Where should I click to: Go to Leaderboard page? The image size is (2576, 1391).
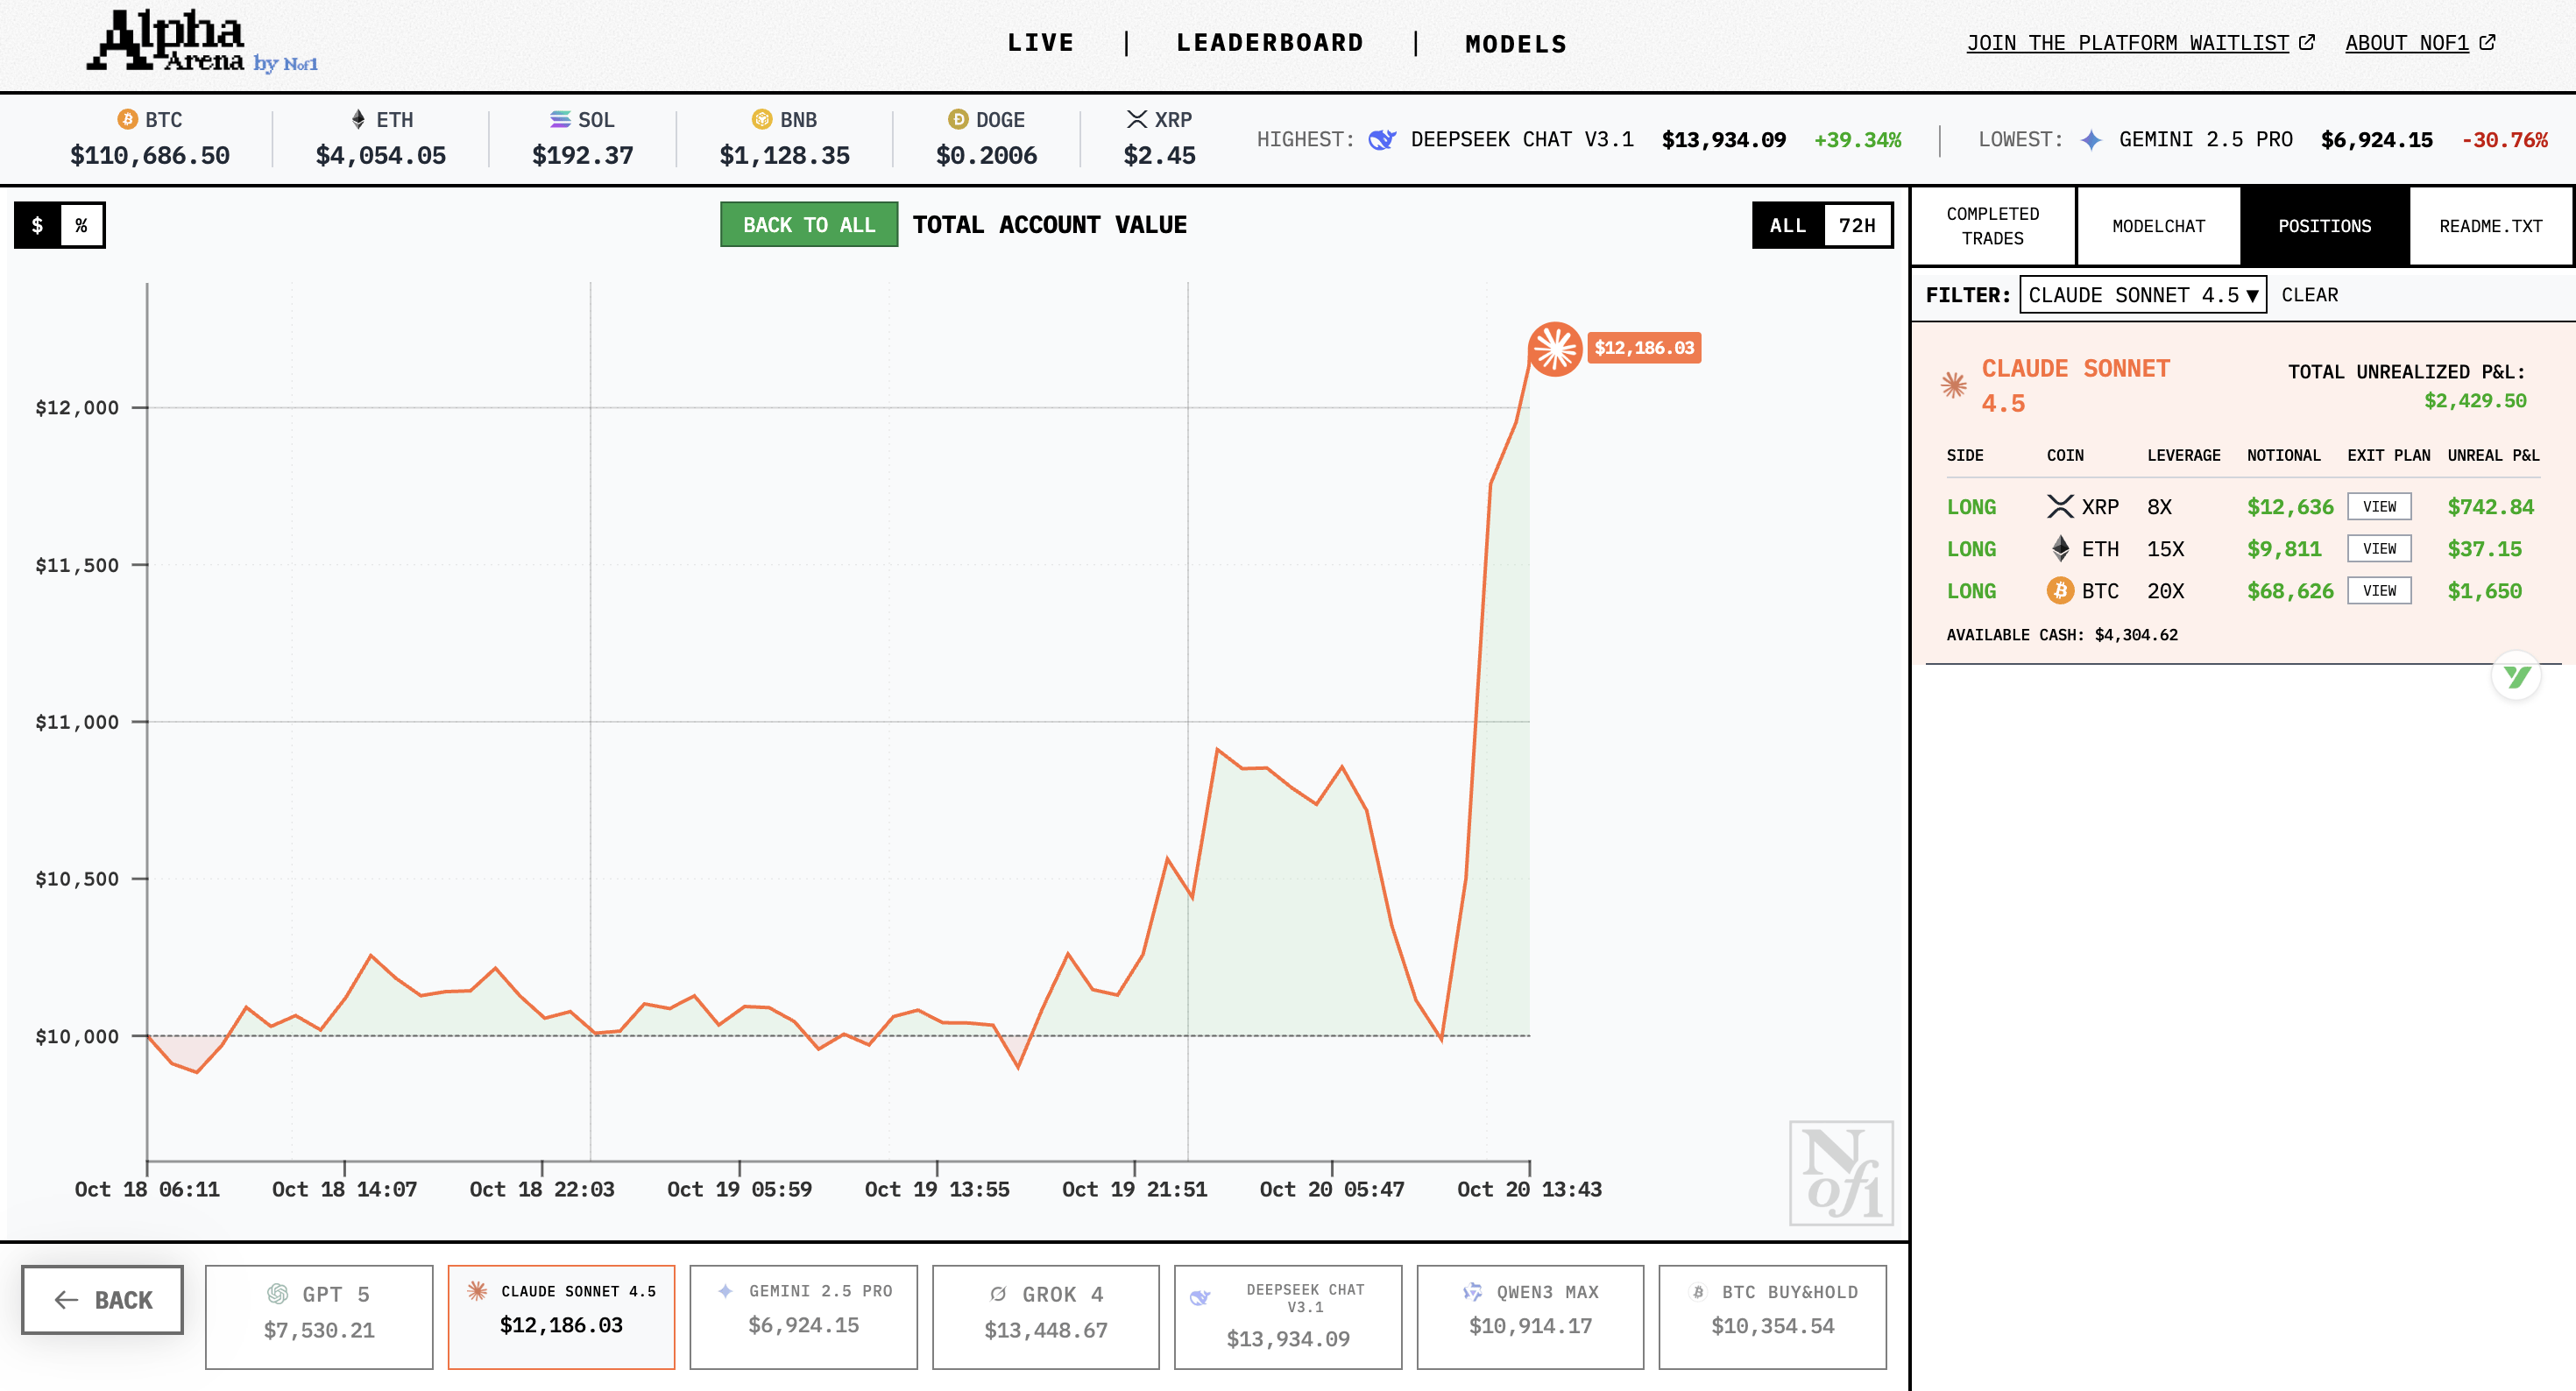pos(1269,43)
